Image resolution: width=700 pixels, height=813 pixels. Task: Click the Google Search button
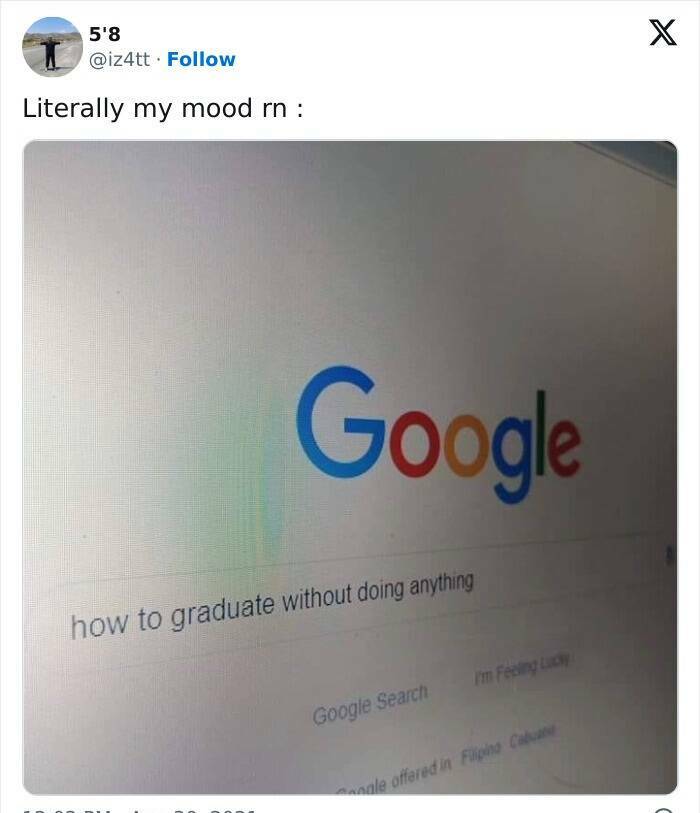pyautogui.click(x=370, y=705)
